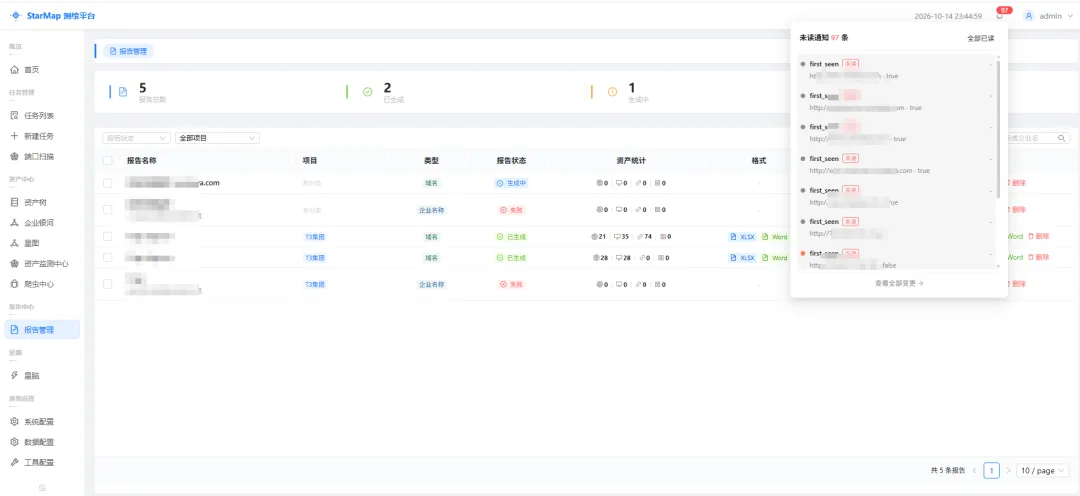
Task: Expand the admin user menu
Action: pos(1048,16)
